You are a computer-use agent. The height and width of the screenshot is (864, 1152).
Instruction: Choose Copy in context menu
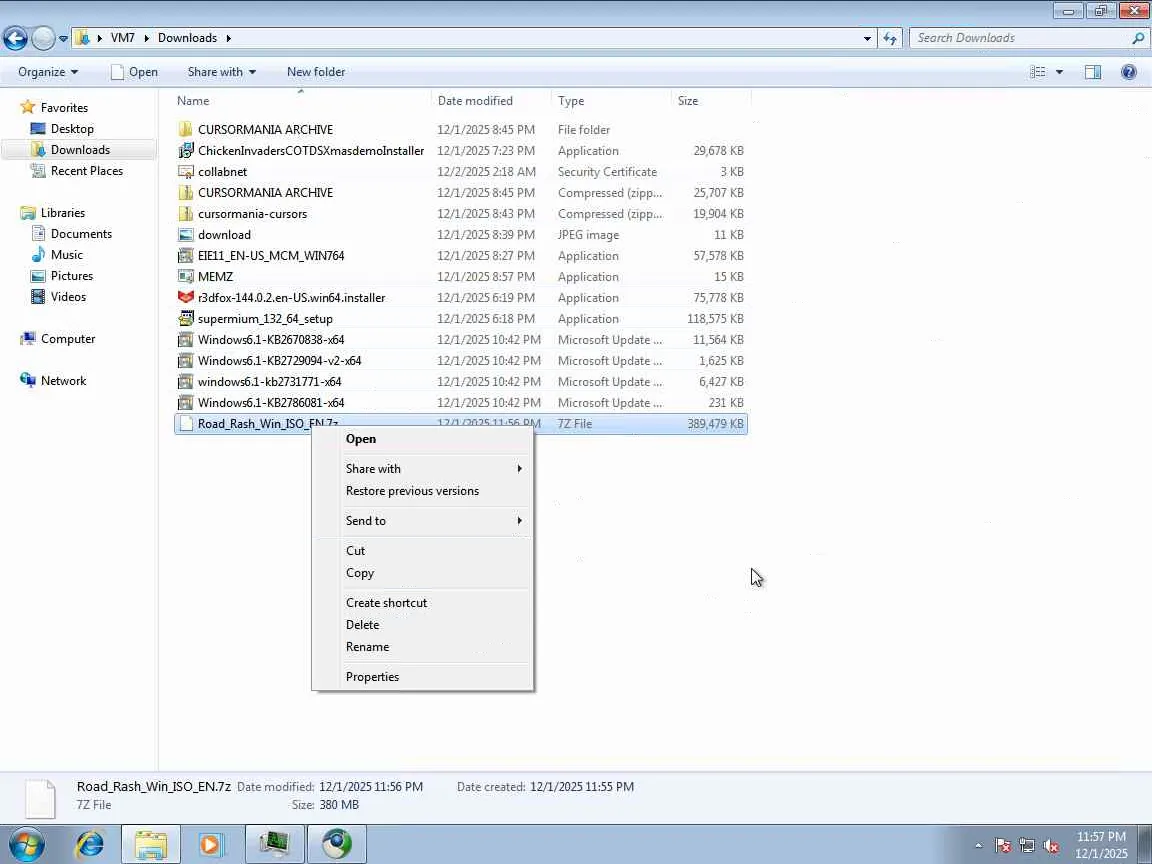pyautogui.click(x=422, y=573)
